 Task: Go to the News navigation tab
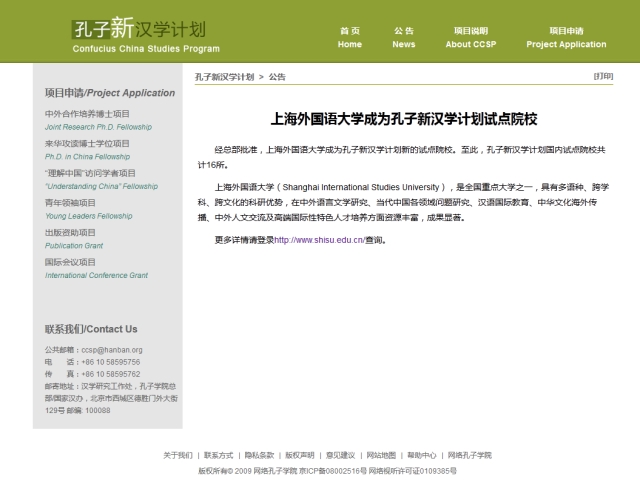(x=404, y=37)
